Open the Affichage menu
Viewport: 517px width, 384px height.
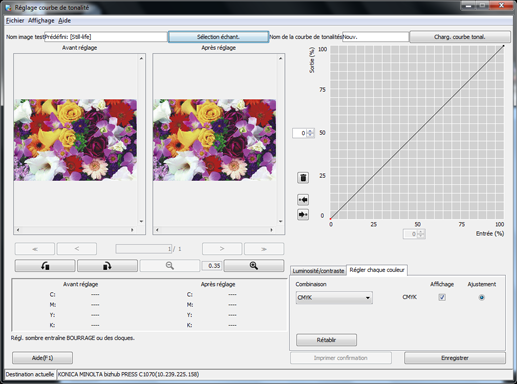[x=41, y=21]
